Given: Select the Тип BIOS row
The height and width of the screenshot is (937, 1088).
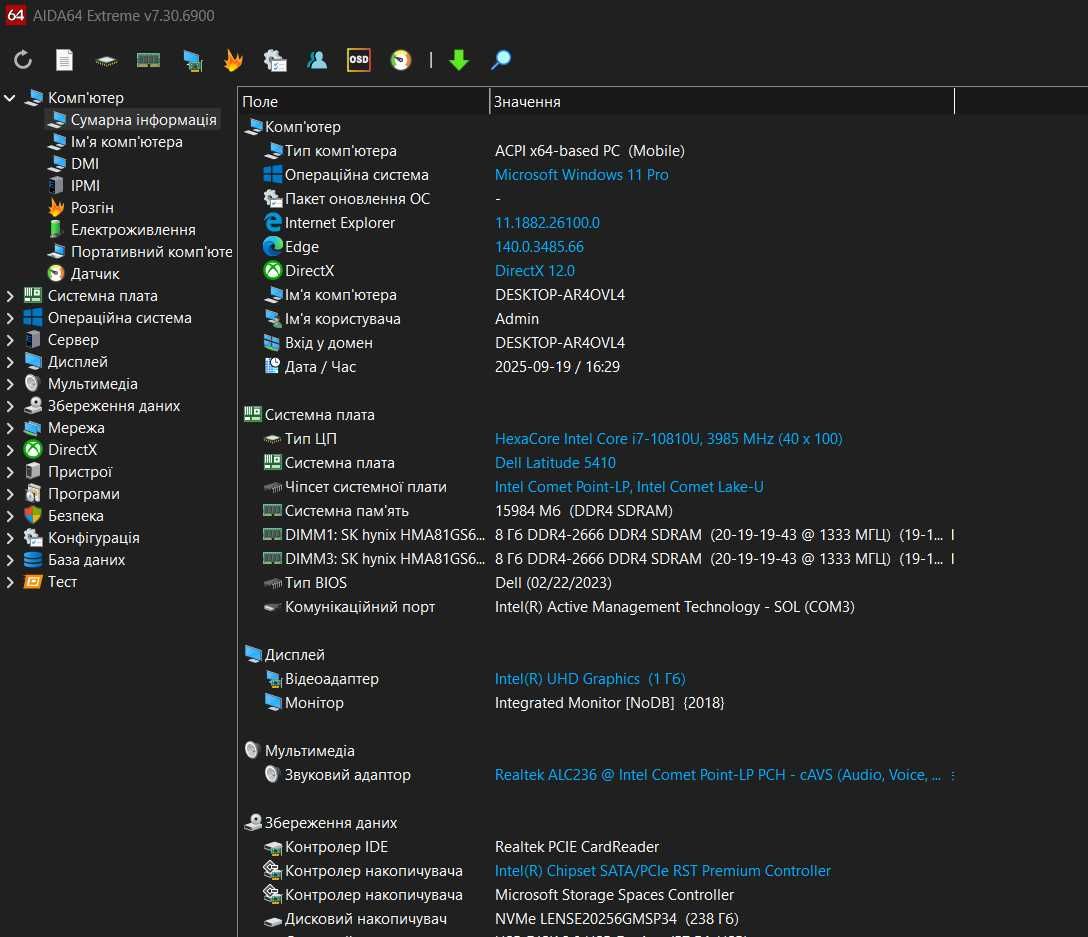Looking at the screenshot, I should pos(597,583).
